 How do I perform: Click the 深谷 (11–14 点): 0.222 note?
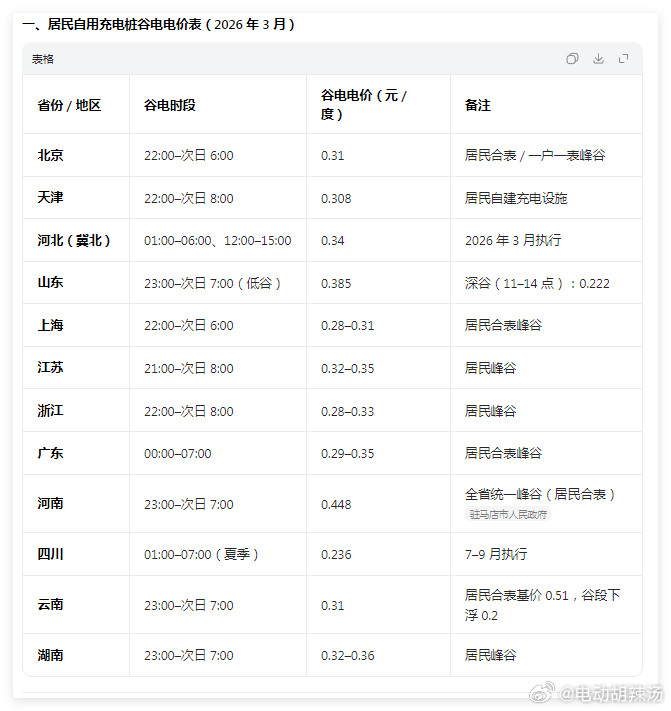point(537,283)
